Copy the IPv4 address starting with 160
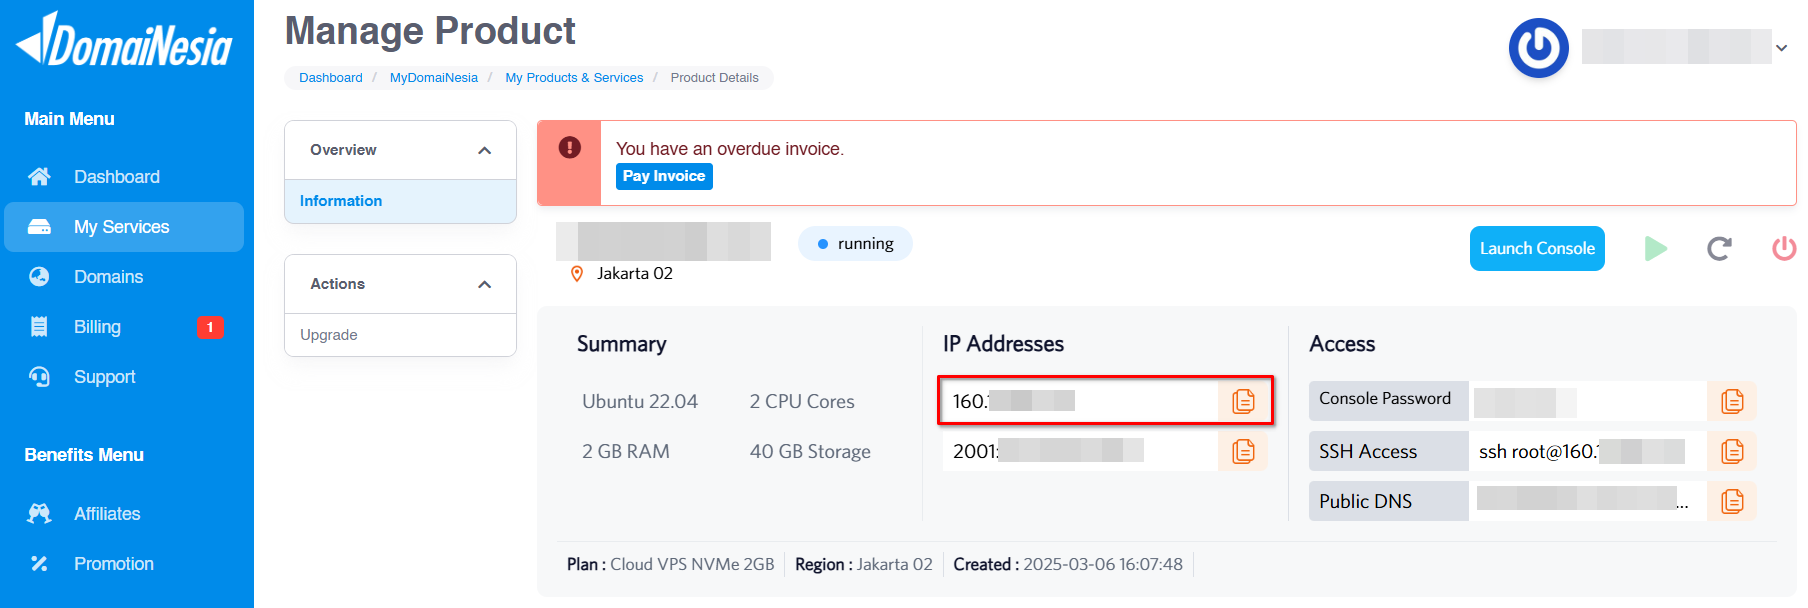The width and height of the screenshot is (1808, 608). 1243,401
